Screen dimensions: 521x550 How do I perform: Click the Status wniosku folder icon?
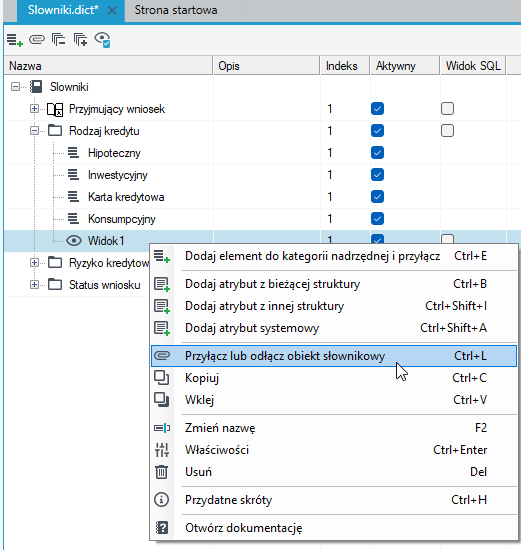coord(55,284)
